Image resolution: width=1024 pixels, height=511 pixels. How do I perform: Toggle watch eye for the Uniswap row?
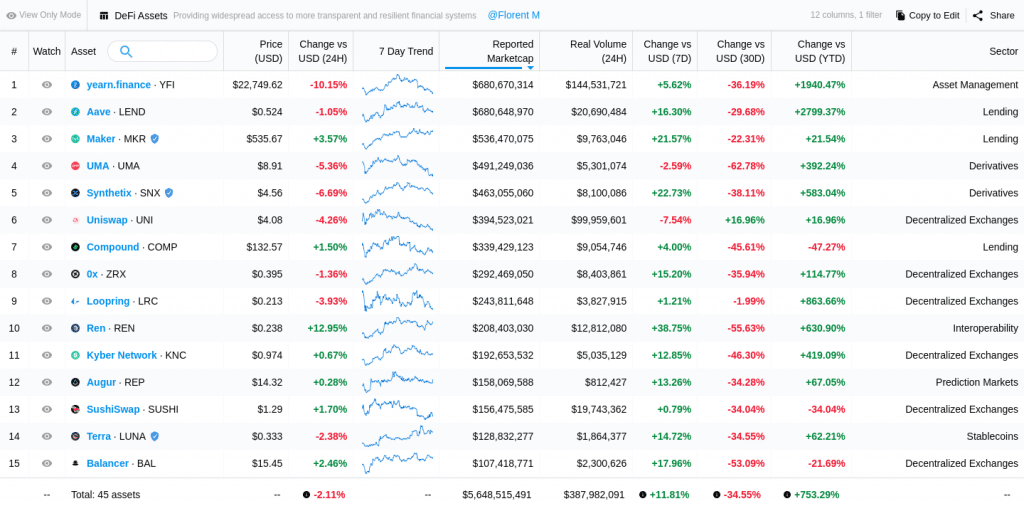(47, 220)
